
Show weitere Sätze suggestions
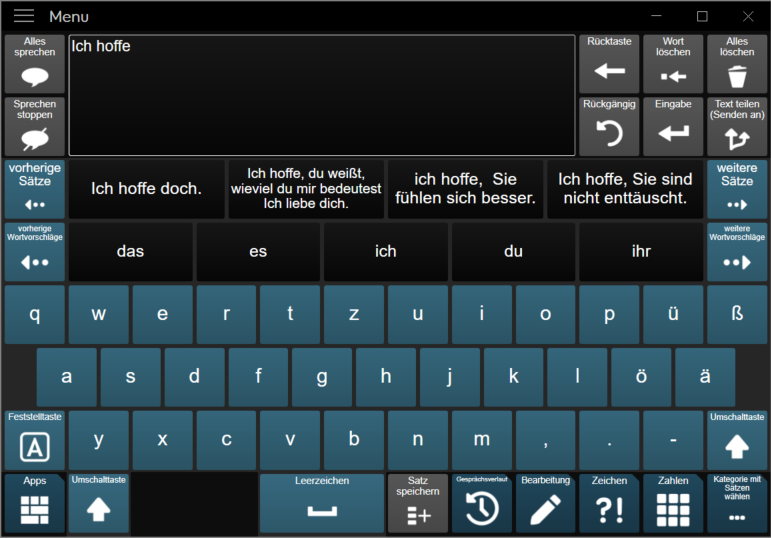(x=737, y=189)
